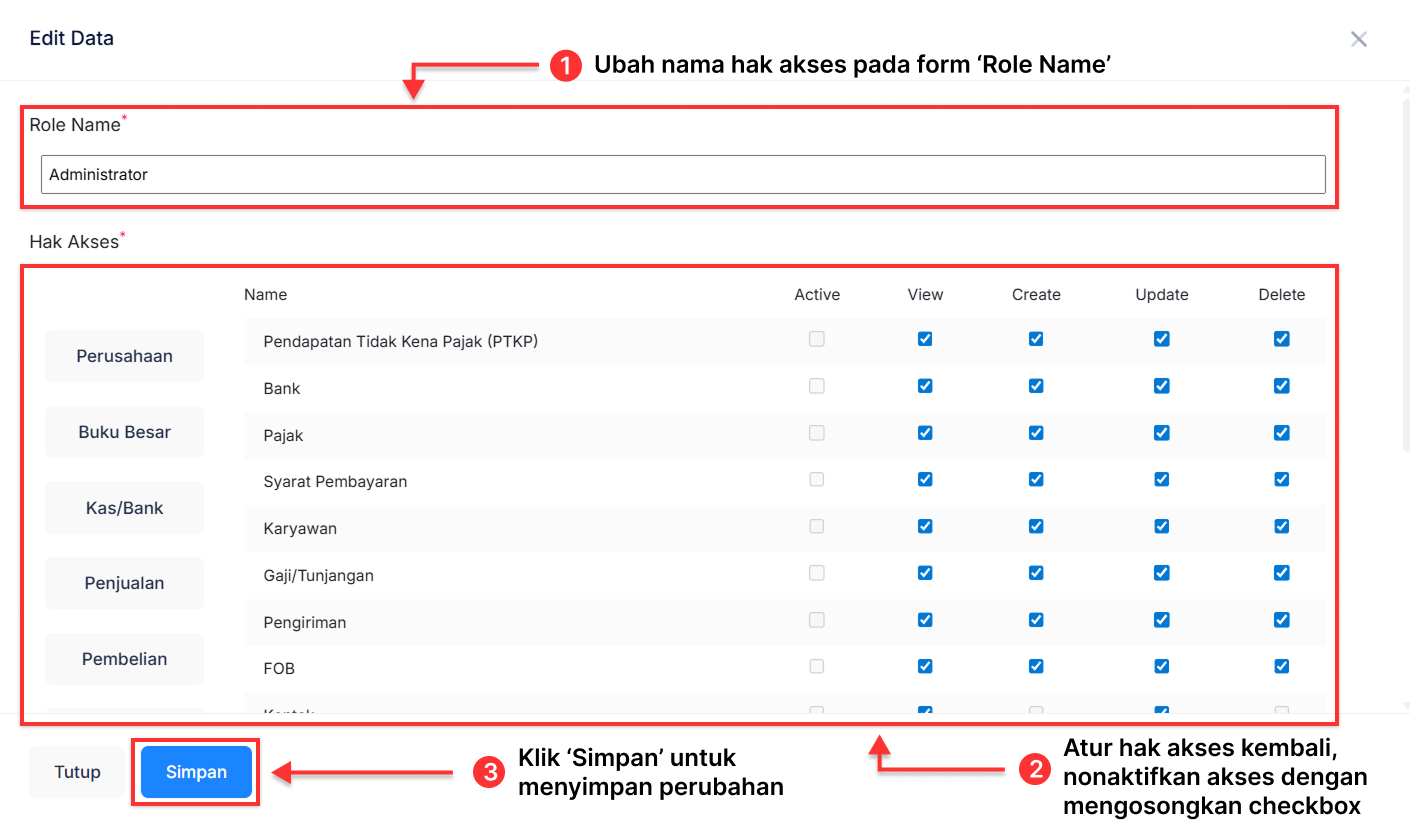Image resolution: width=1410 pixels, height=825 pixels.
Task: Click the Role Name input field
Action: click(x=683, y=174)
